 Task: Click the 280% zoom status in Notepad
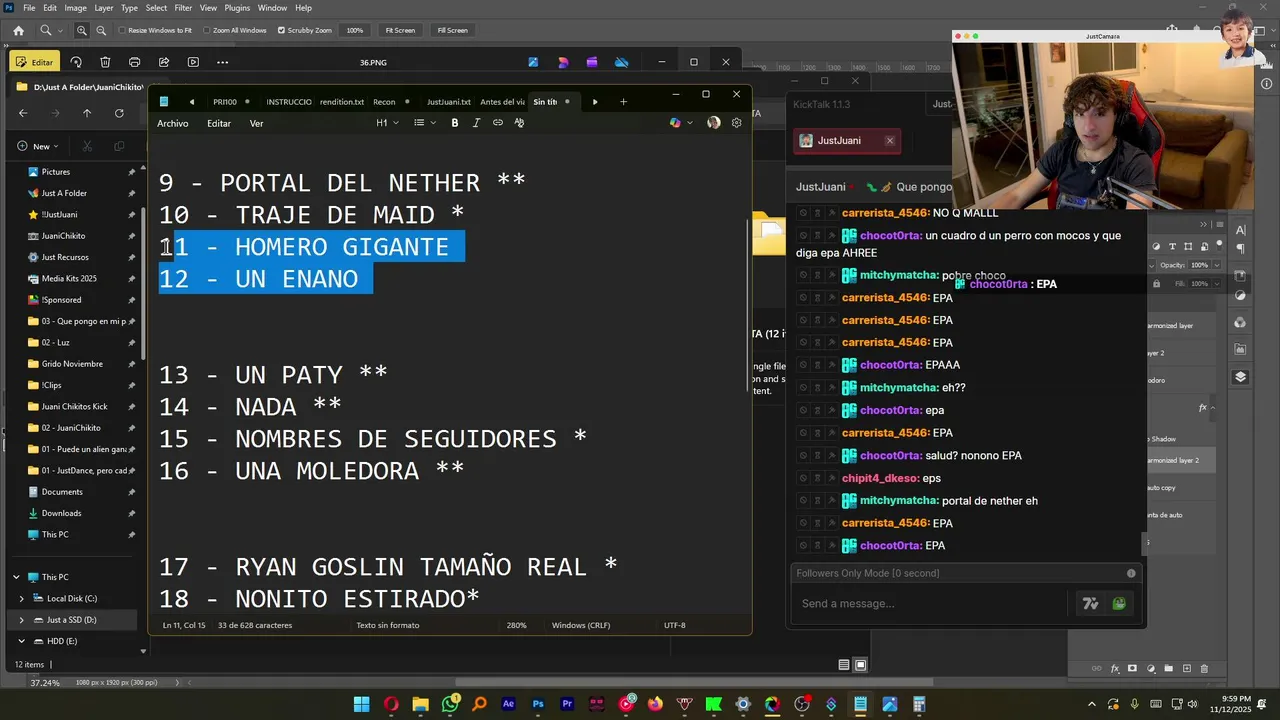pos(516,625)
